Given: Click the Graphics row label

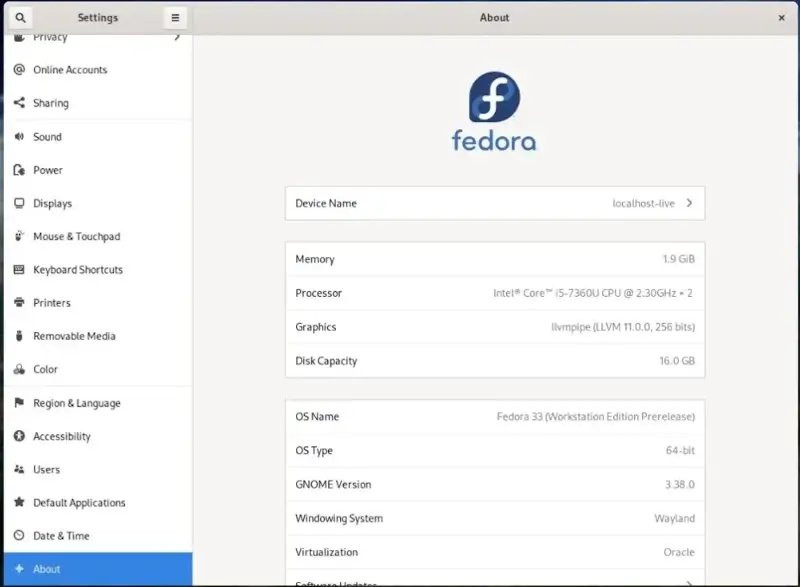Looking at the screenshot, I should point(316,327).
